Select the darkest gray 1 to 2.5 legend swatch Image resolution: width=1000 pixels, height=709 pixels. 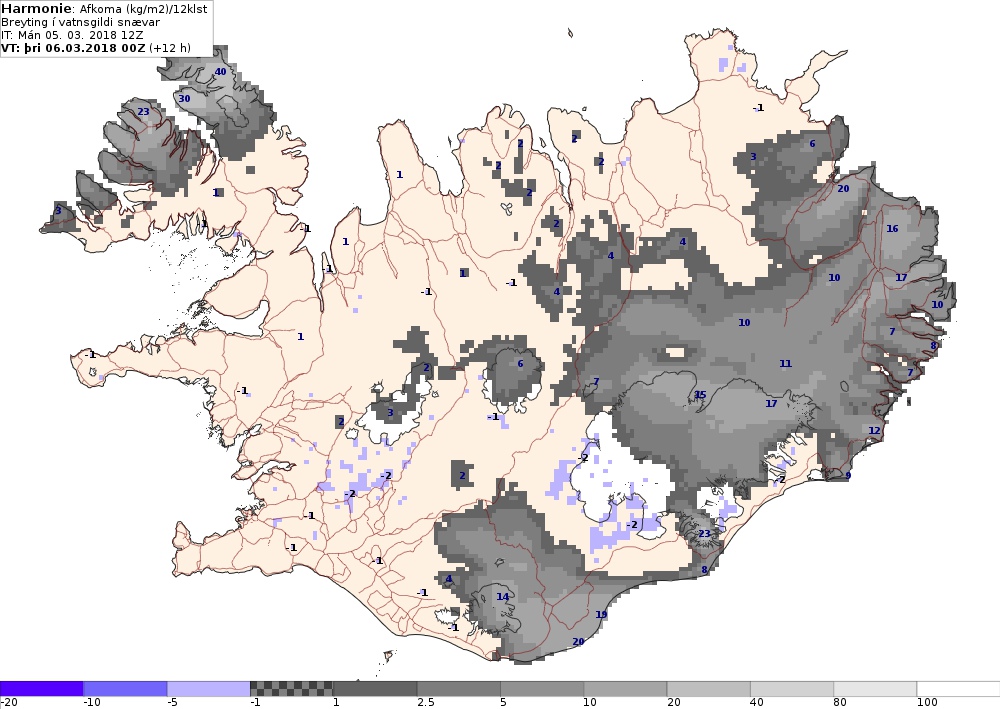point(375,689)
